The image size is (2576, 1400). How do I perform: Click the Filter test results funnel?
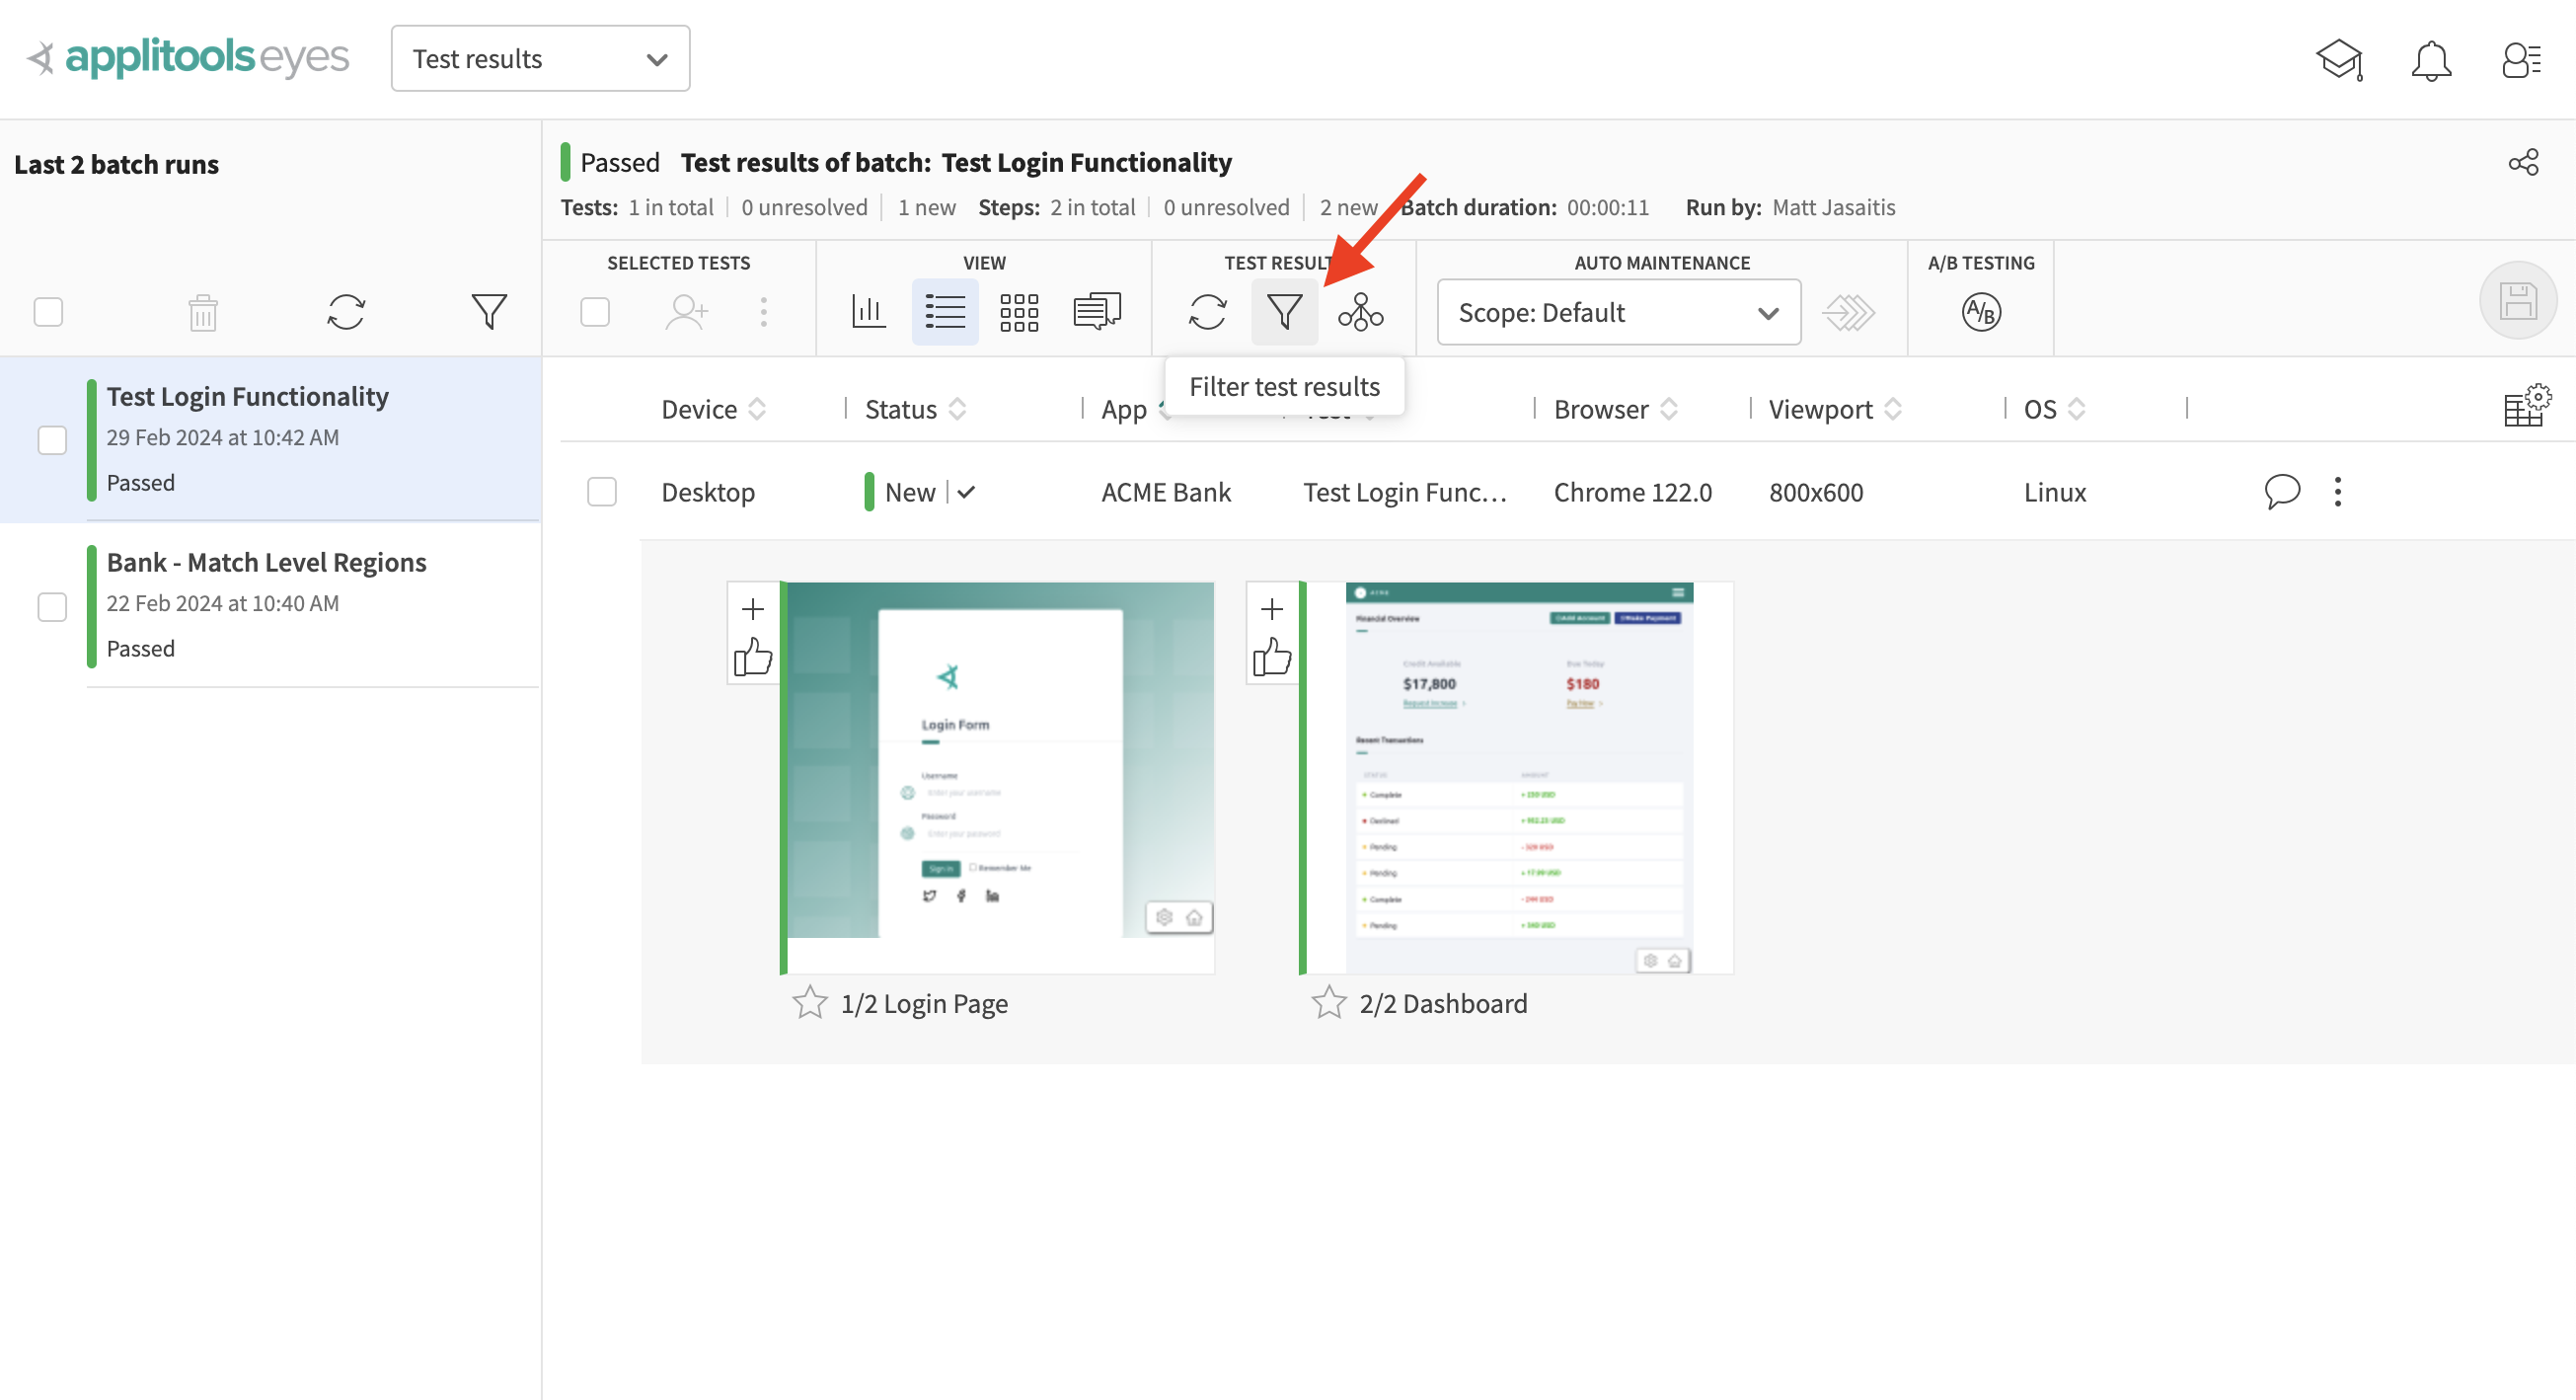tap(1285, 312)
